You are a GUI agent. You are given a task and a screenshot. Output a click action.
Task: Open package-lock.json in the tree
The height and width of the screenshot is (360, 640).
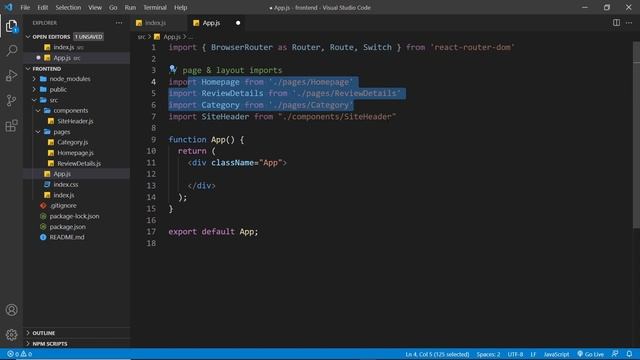(77, 216)
